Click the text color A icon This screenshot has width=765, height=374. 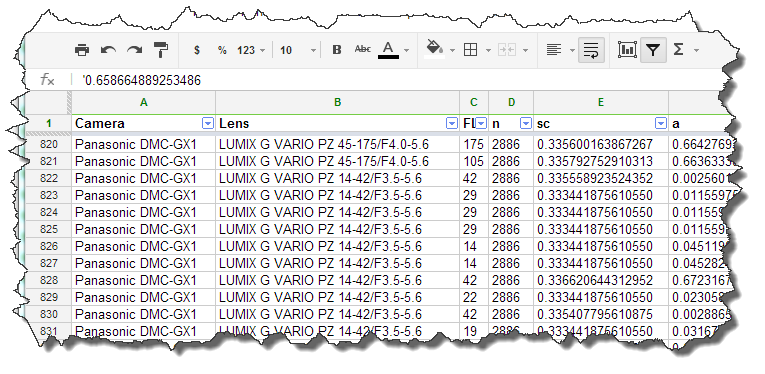tap(388, 50)
